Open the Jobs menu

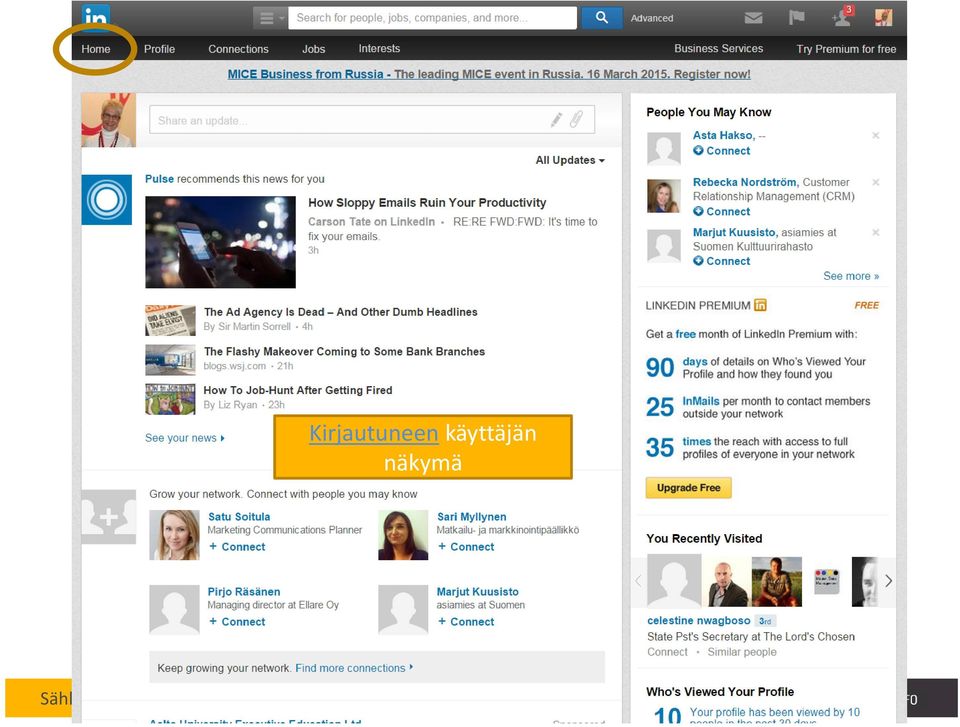pyautogui.click(x=313, y=49)
